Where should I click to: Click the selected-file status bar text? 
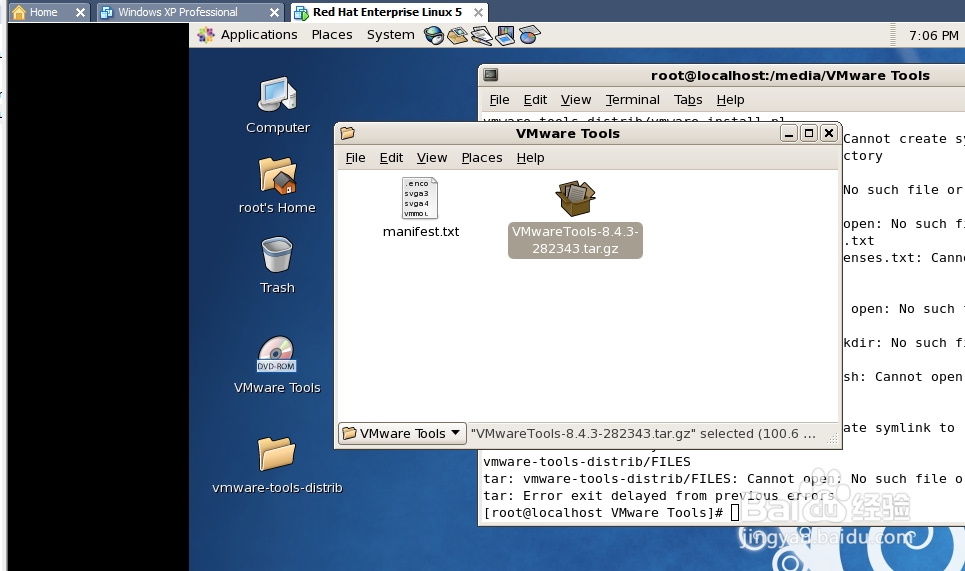coord(643,433)
